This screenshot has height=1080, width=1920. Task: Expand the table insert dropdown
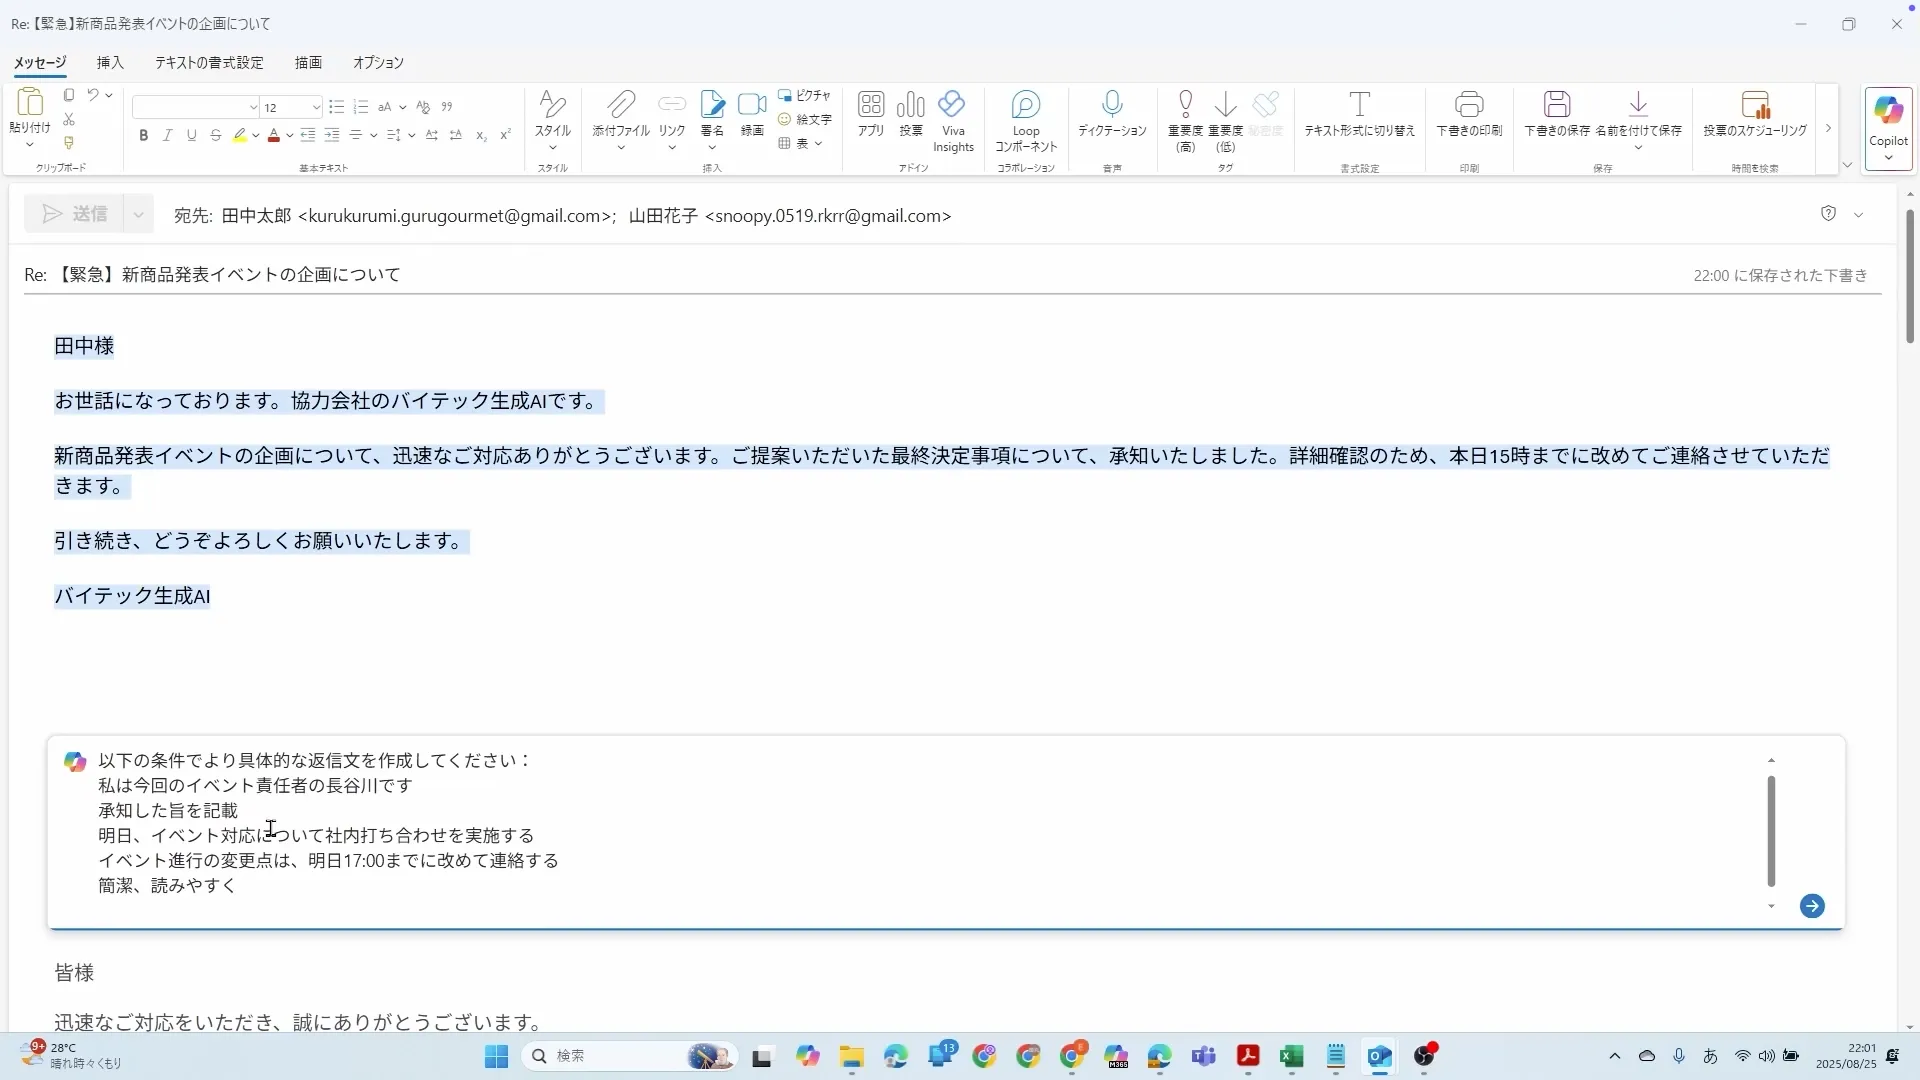click(818, 144)
